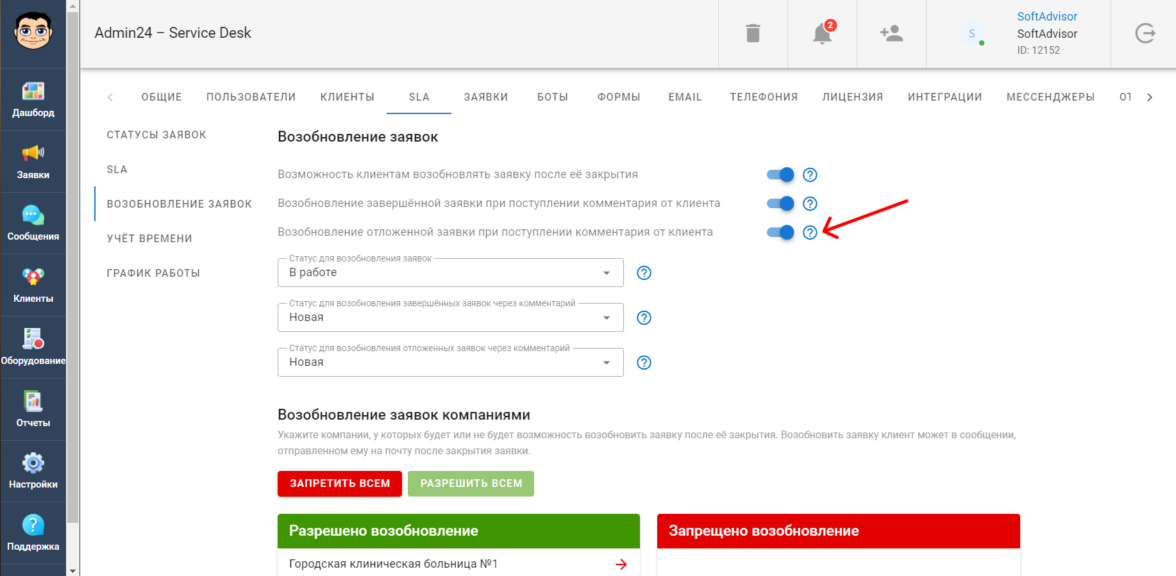This screenshot has width=1176, height=576.
Task: Click the logout icon in header
Action: 1144,33
